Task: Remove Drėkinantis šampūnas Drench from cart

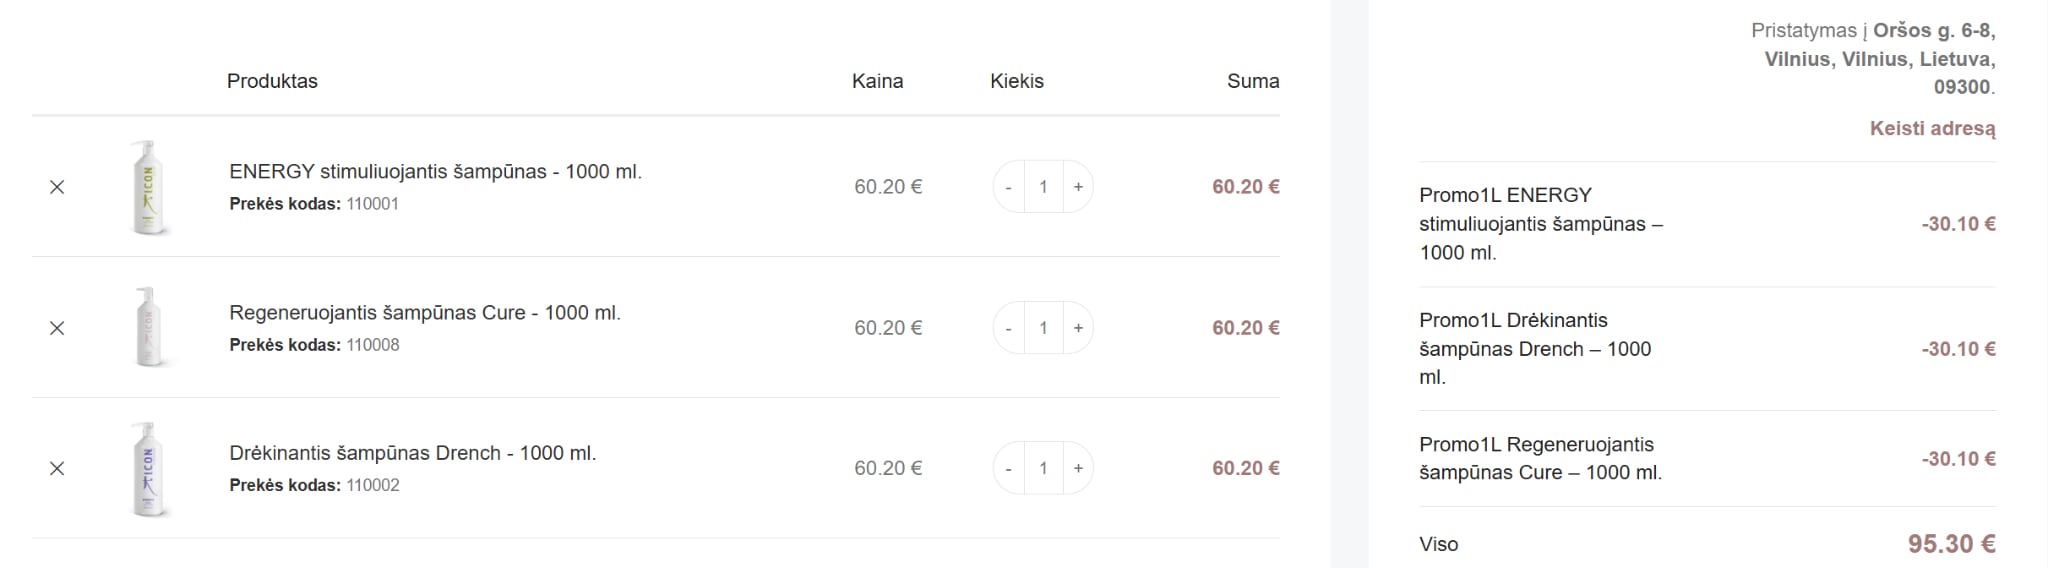Action: [57, 468]
